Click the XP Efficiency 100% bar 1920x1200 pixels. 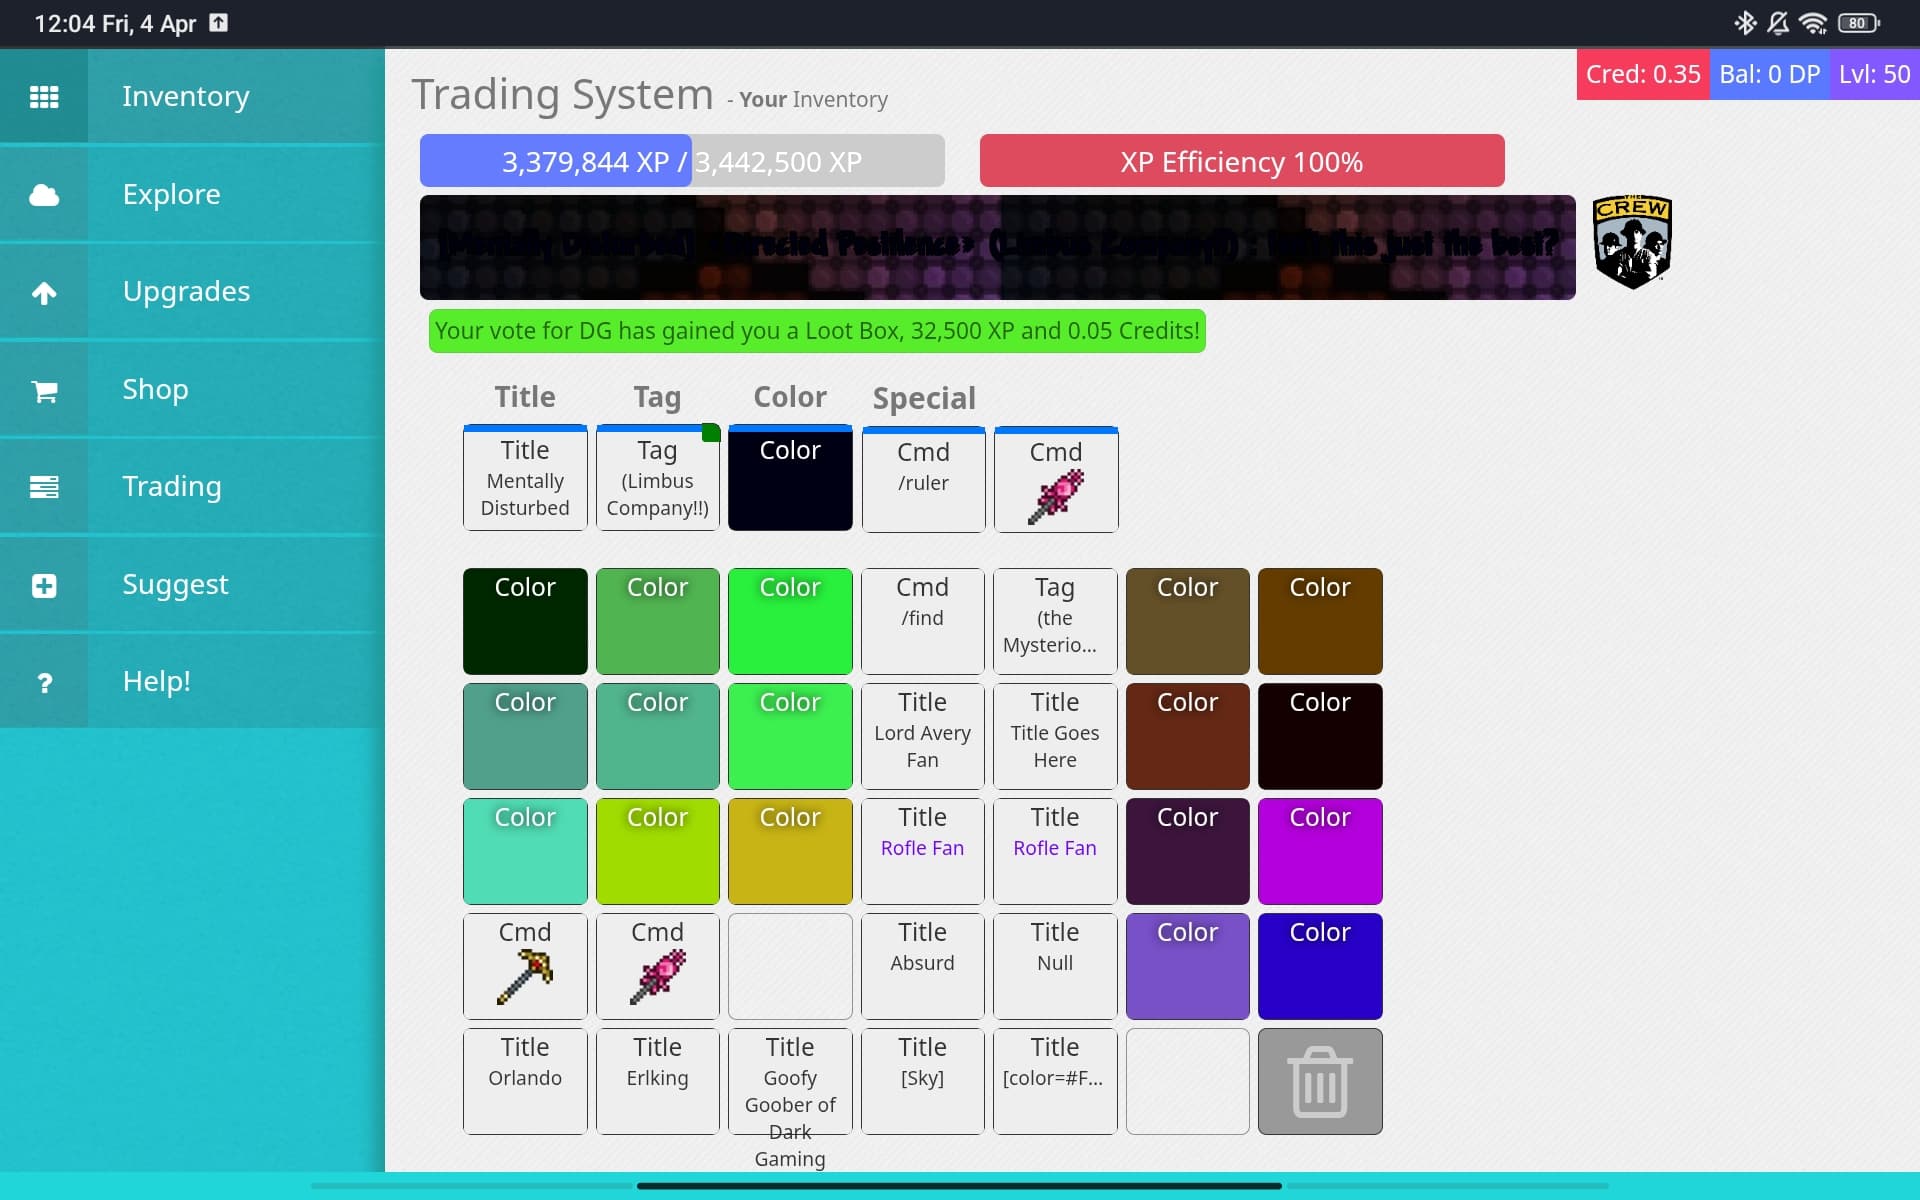tap(1241, 161)
